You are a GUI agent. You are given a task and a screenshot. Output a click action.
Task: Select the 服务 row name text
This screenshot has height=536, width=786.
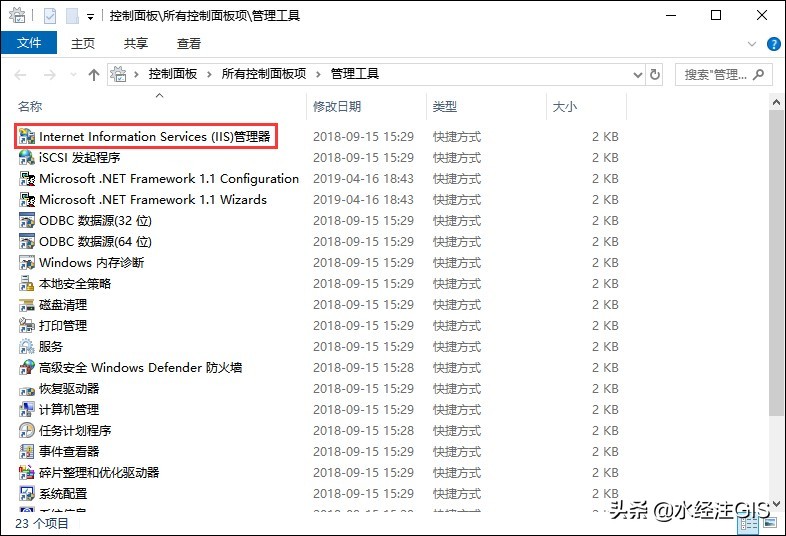[51, 346]
